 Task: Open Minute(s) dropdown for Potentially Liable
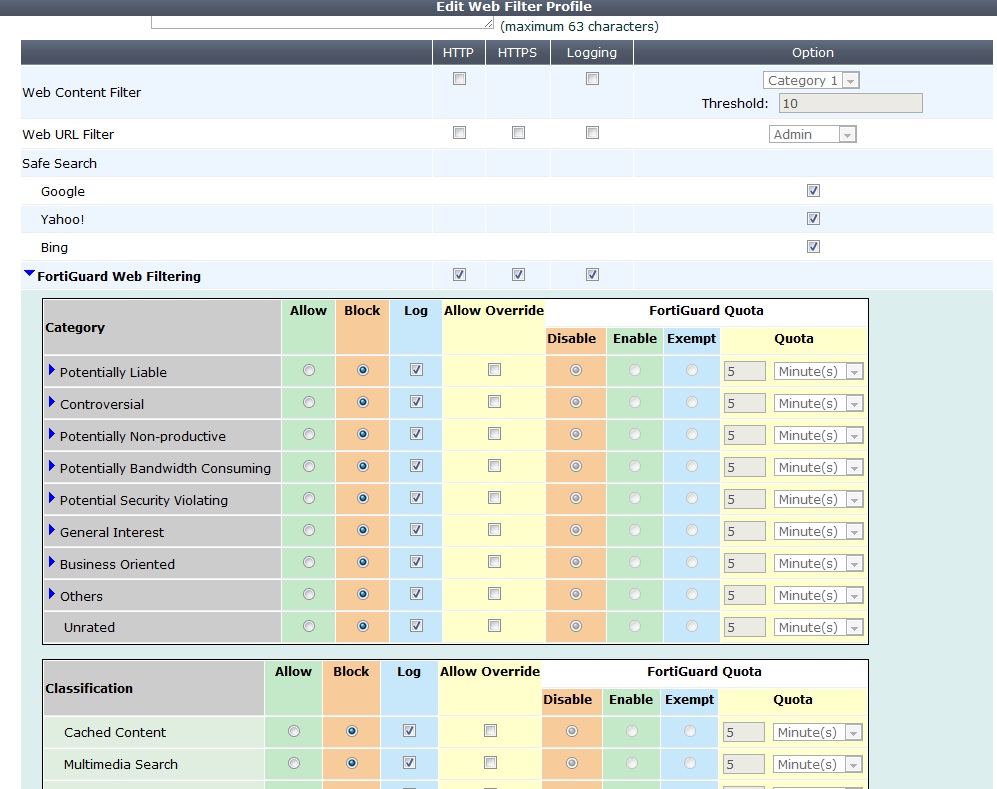[x=819, y=372]
